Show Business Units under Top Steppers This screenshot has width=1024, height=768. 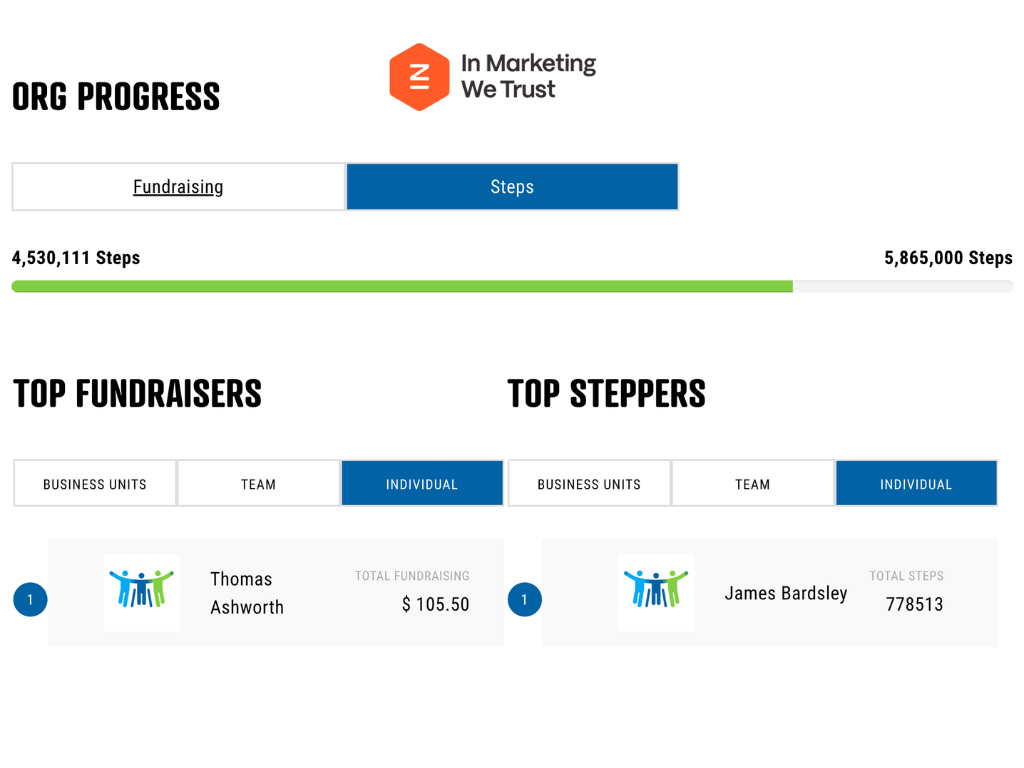click(x=589, y=484)
